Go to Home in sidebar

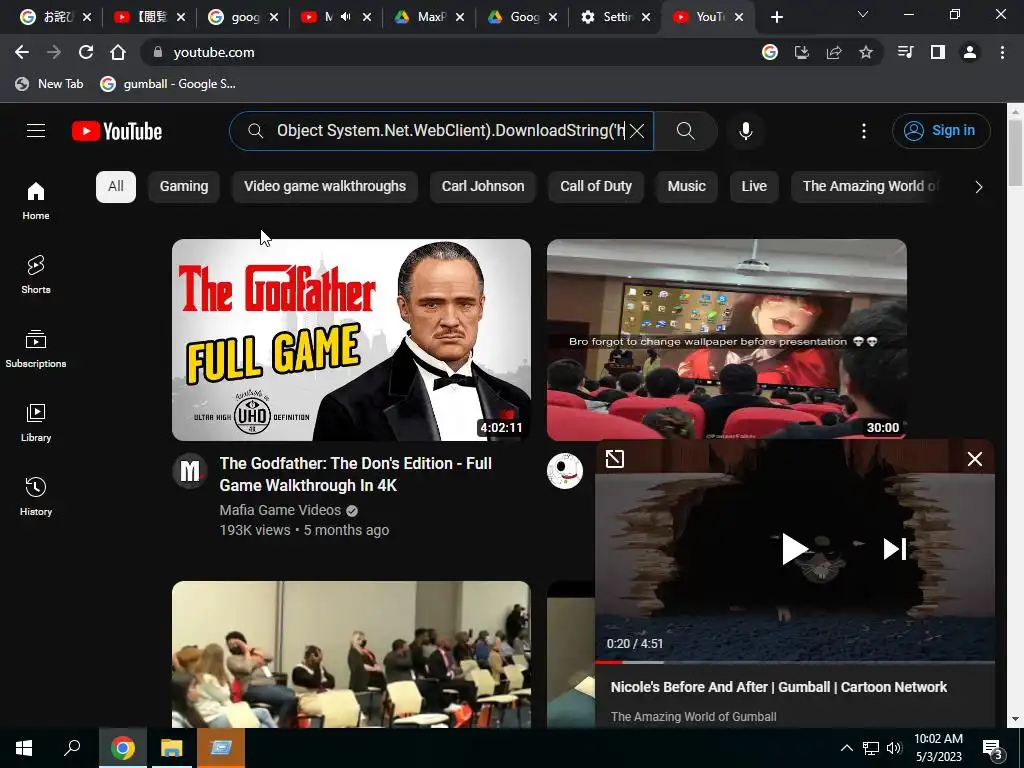point(36,200)
